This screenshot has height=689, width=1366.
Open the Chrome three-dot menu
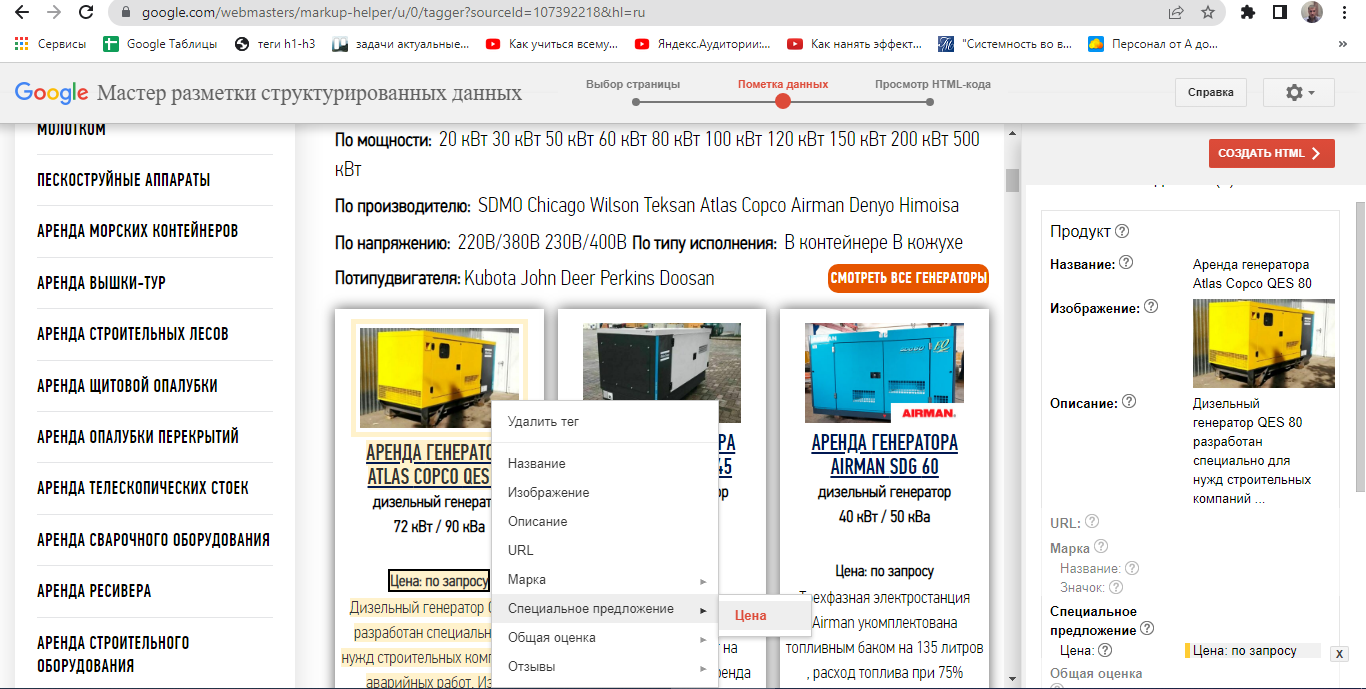(x=1346, y=13)
